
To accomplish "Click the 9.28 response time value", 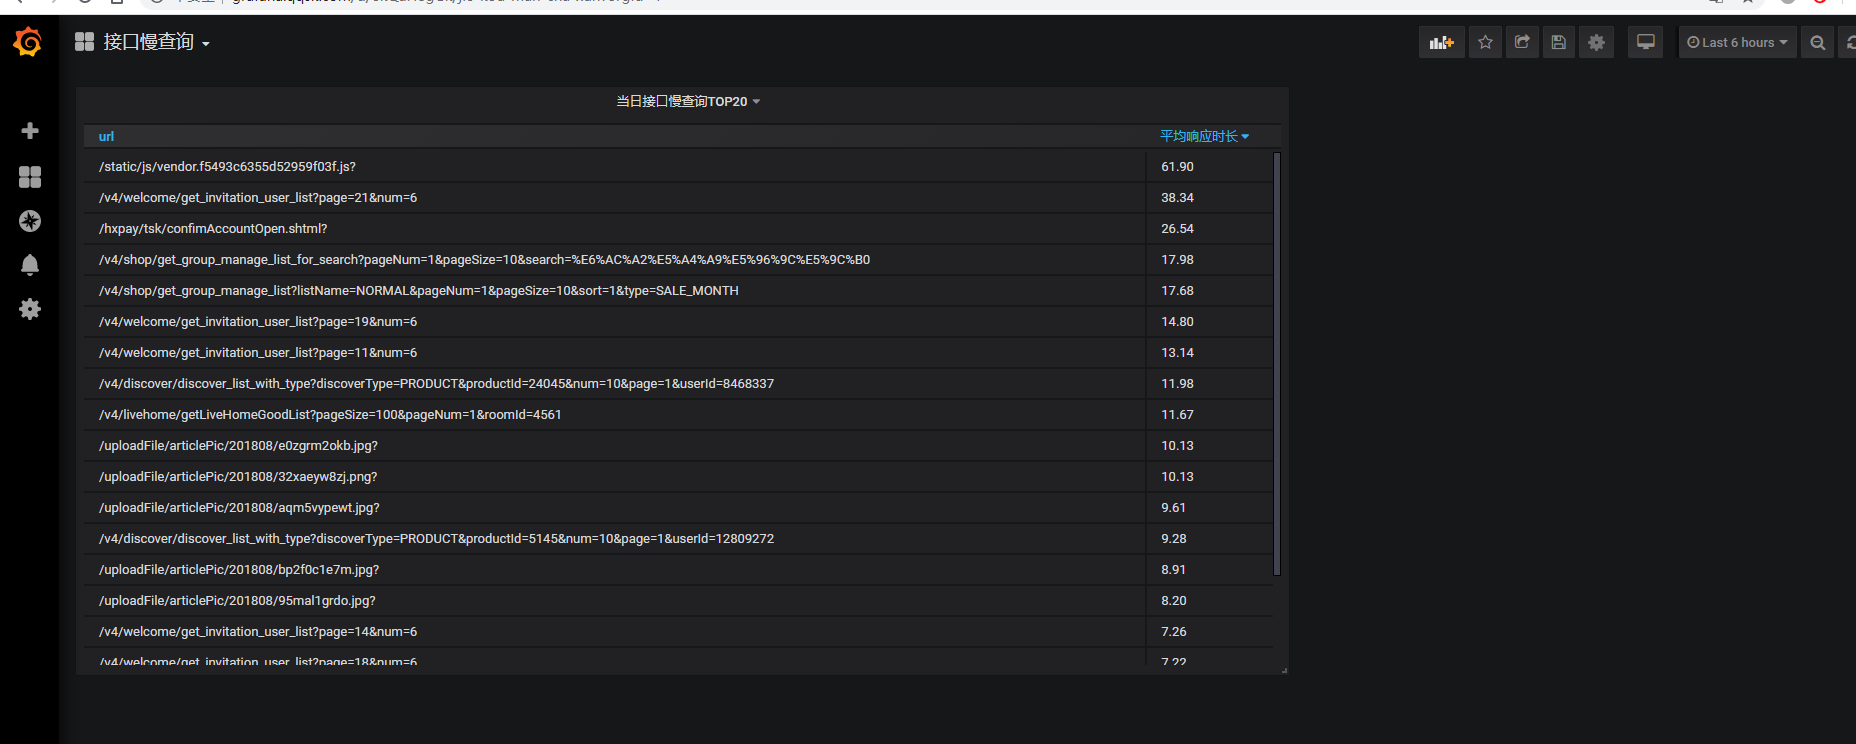I will click(x=1173, y=538).
